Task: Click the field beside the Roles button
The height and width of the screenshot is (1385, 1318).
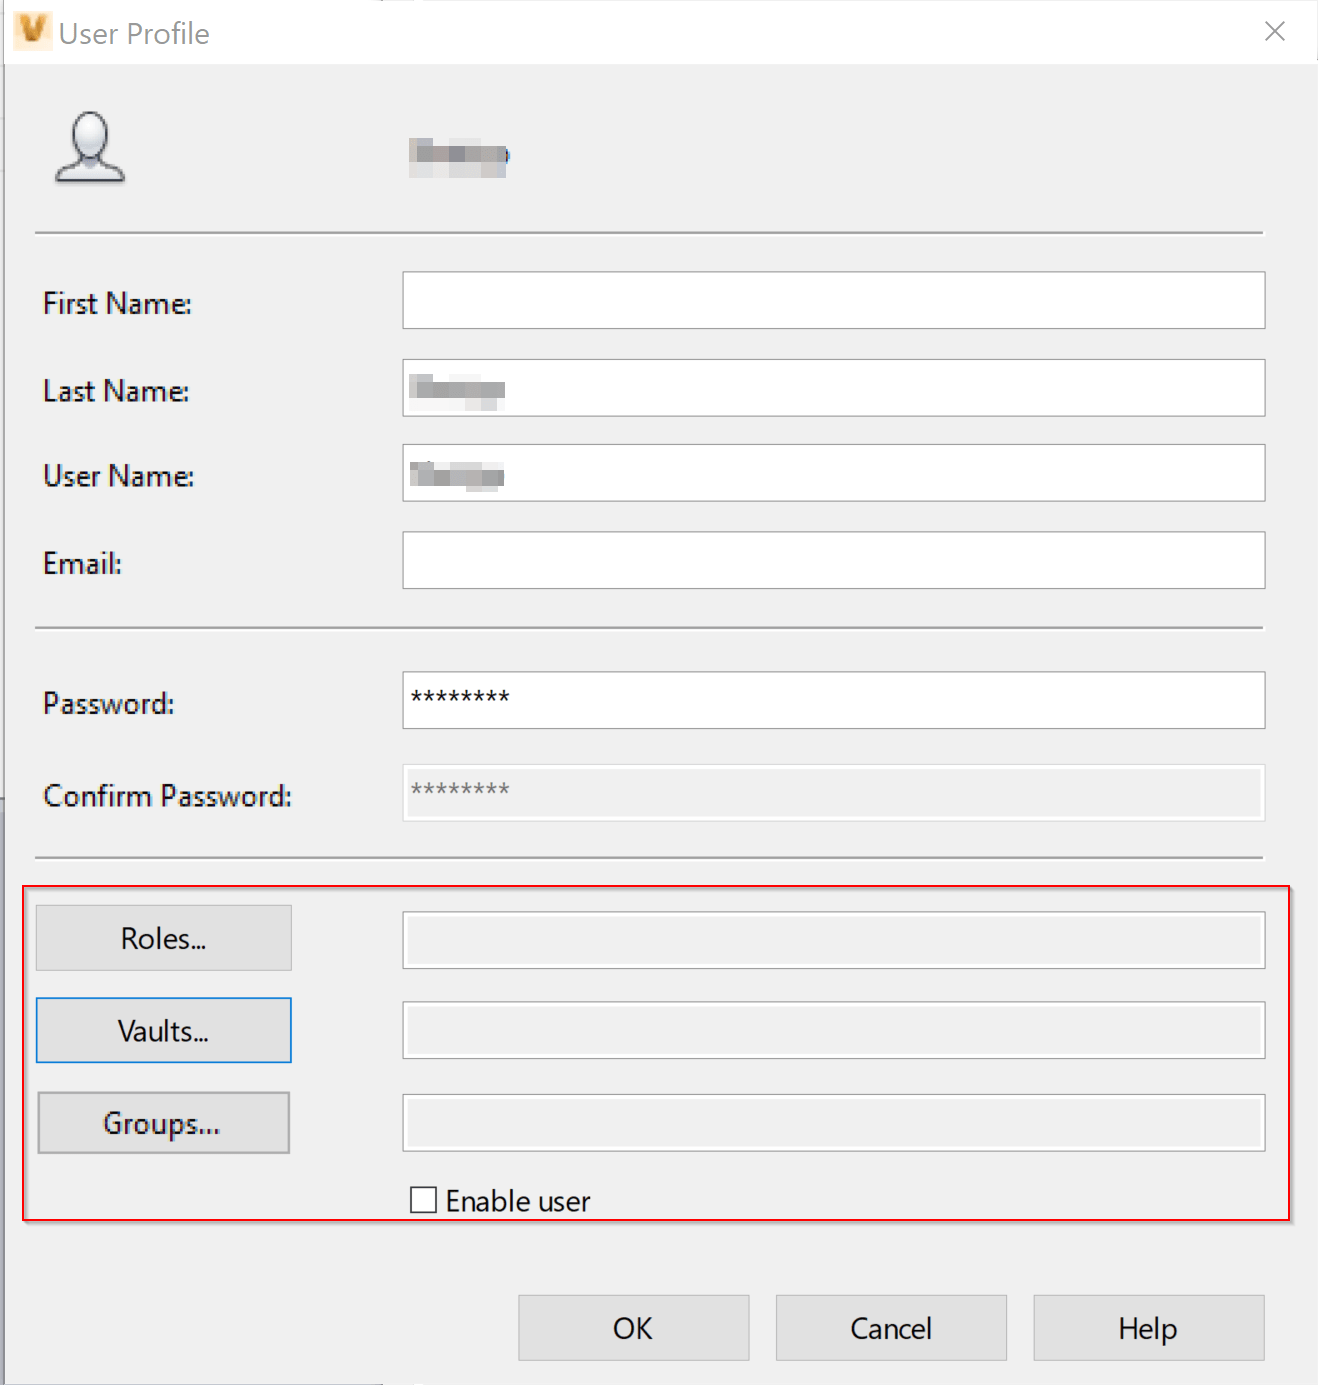Action: (x=835, y=938)
